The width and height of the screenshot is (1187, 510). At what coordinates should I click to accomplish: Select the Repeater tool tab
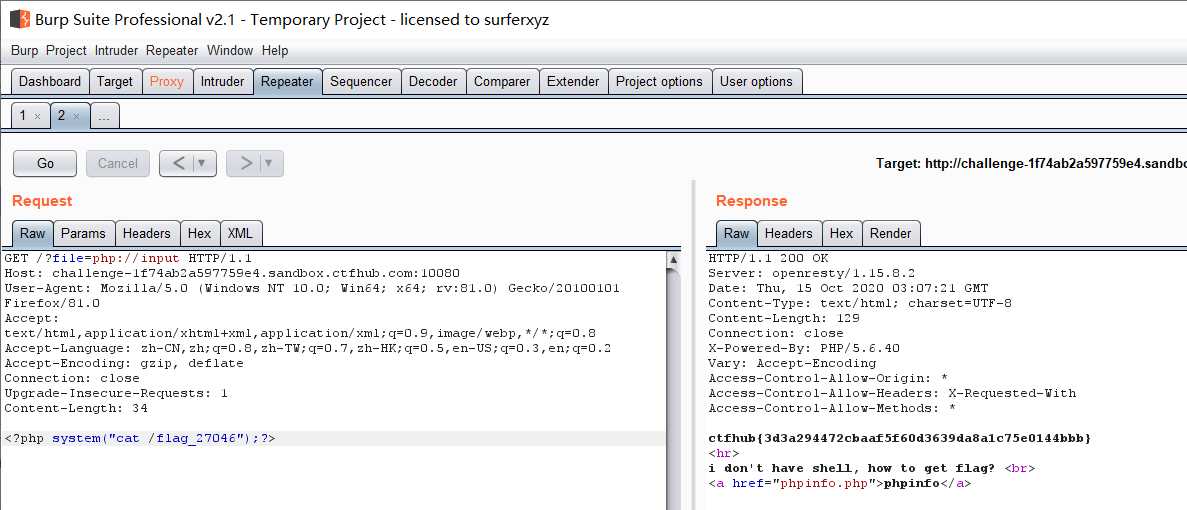click(x=288, y=82)
